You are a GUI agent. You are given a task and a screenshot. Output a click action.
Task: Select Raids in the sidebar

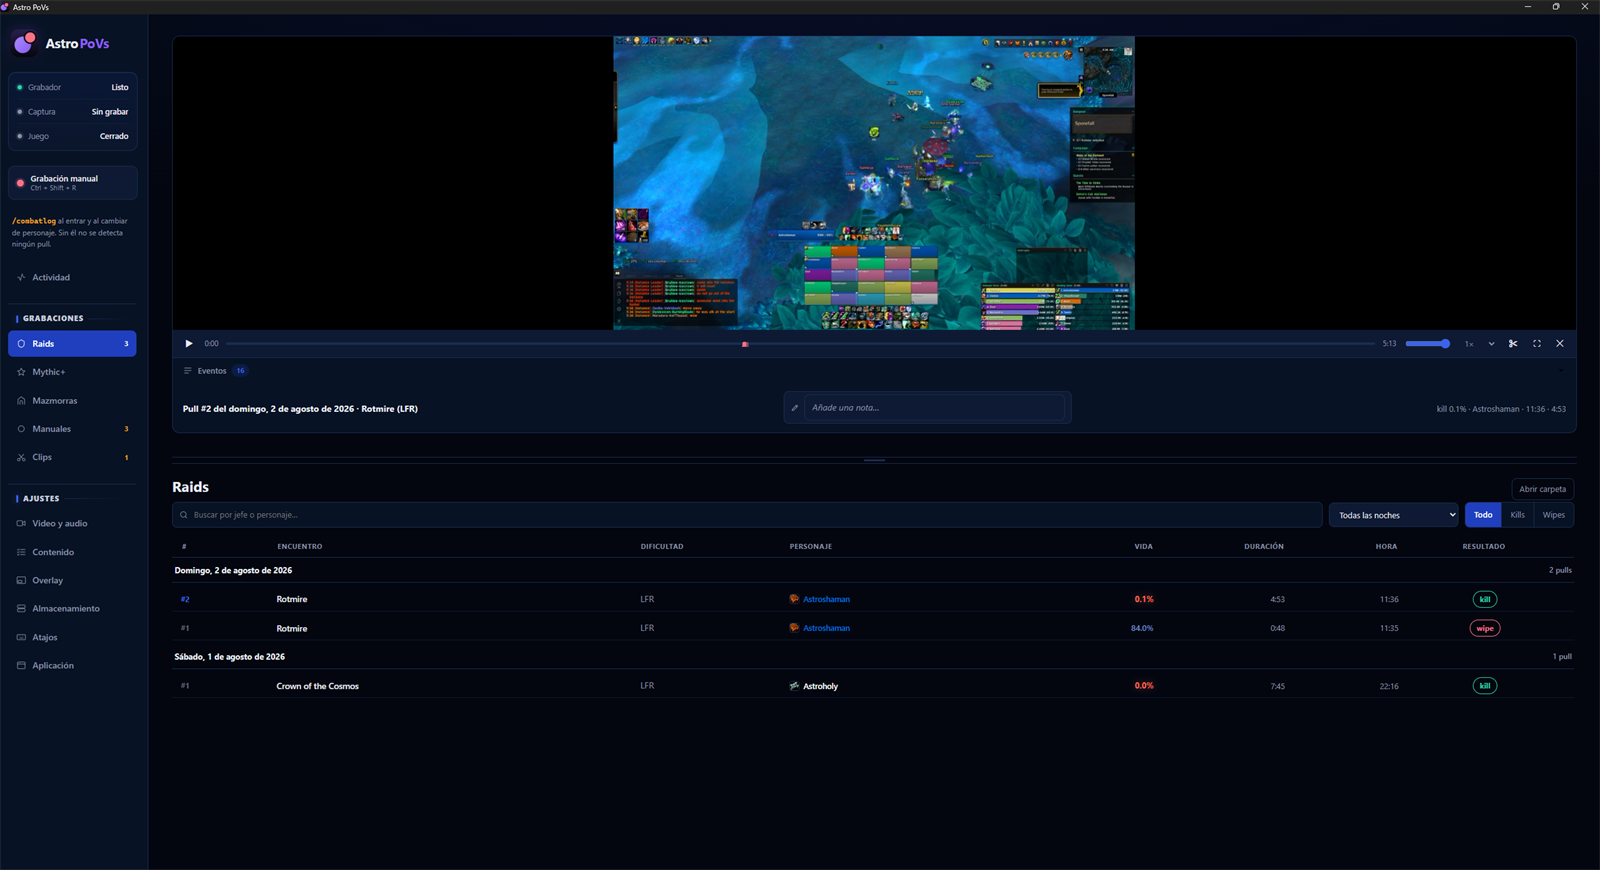pos(73,344)
